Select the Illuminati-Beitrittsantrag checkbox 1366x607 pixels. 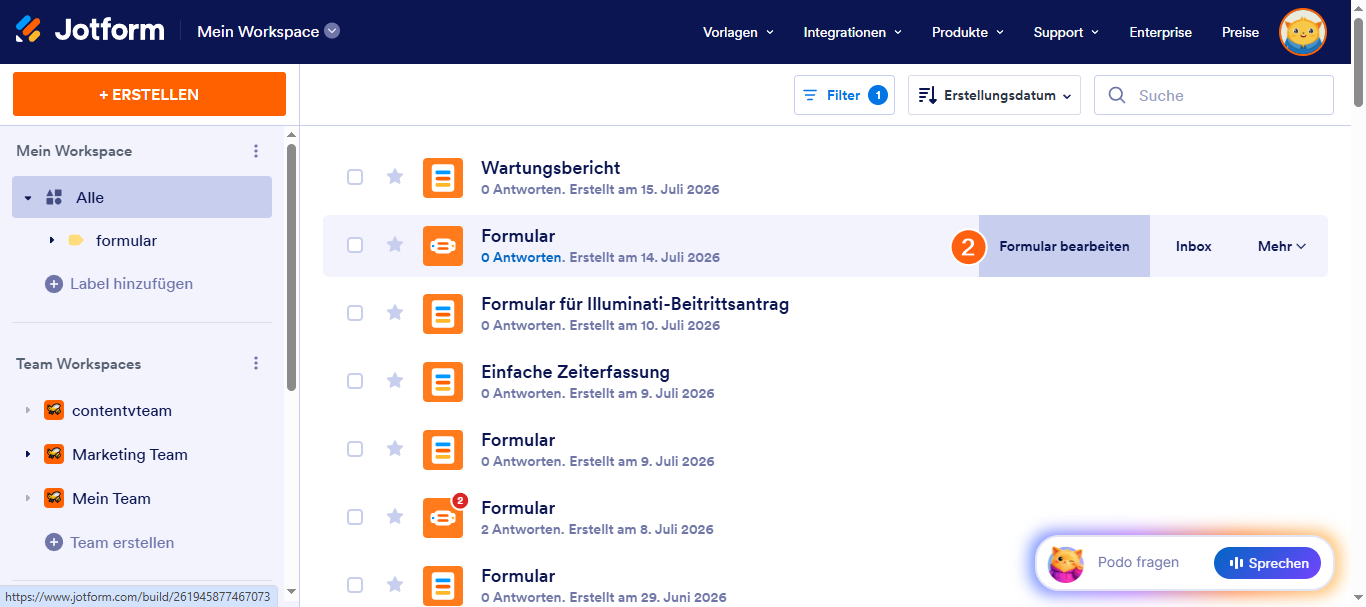pos(355,313)
